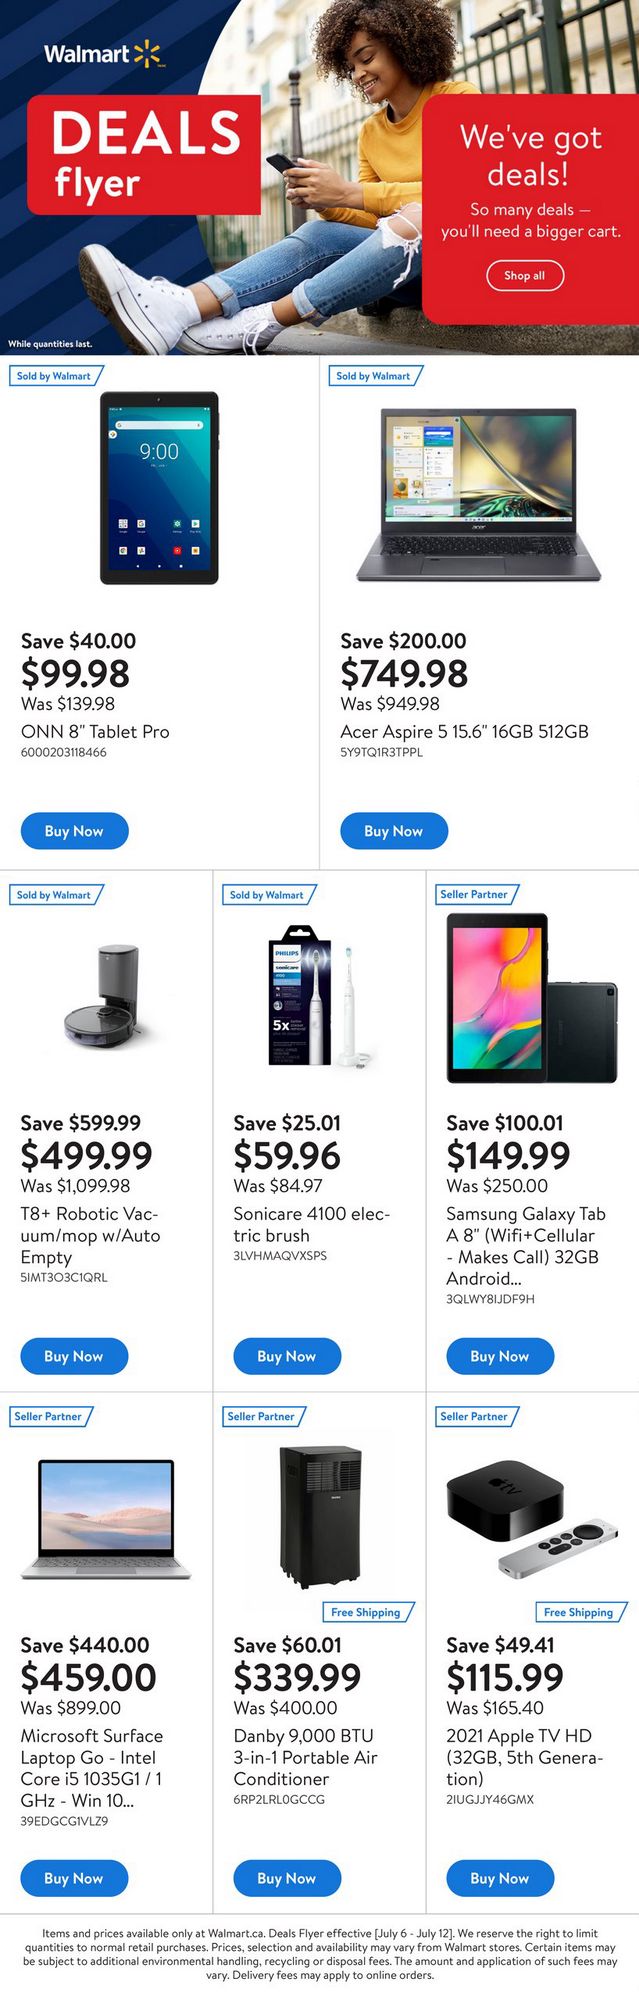
Task: Click the Walmart spark logo
Action: coord(146,53)
